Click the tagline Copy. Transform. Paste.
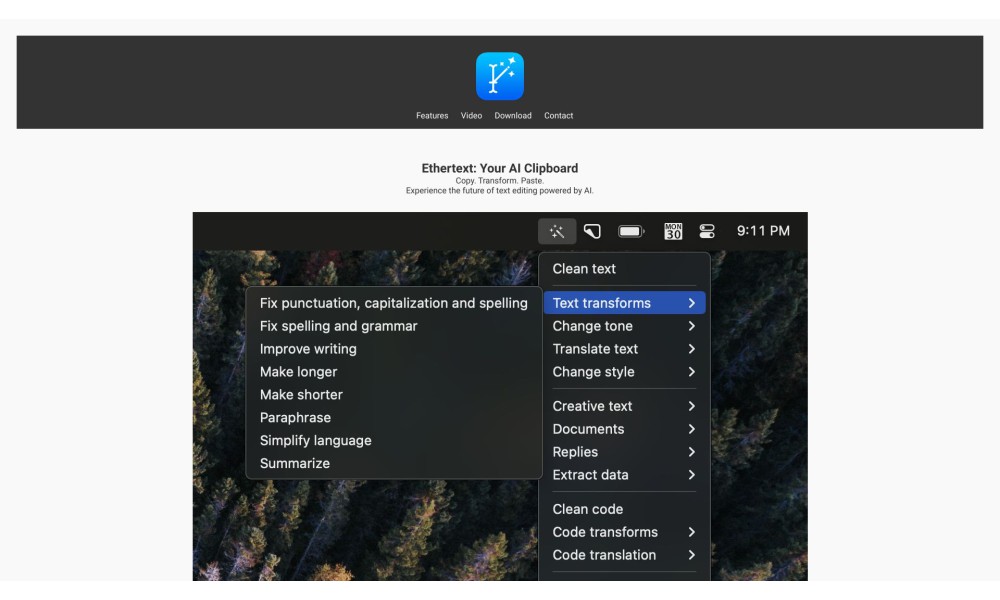The height and width of the screenshot is (600, 1000). point(499,181)
